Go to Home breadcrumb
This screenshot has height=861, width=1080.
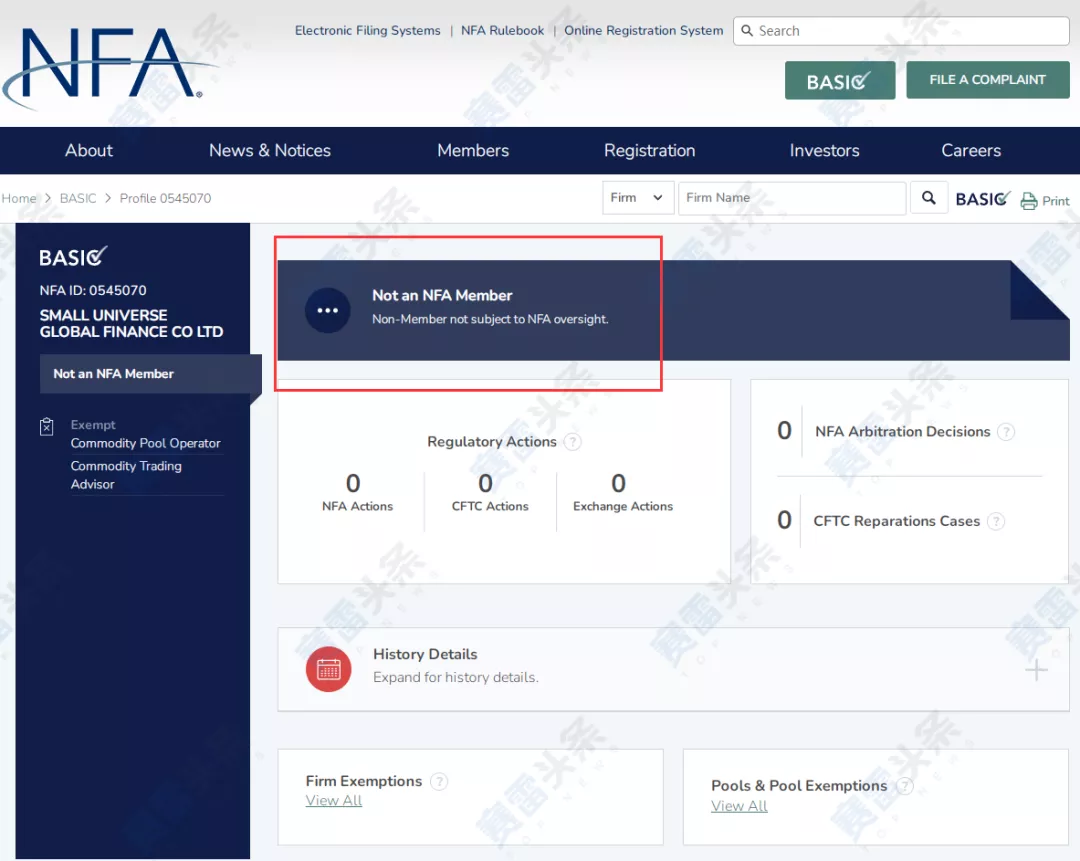click(19, 198)
